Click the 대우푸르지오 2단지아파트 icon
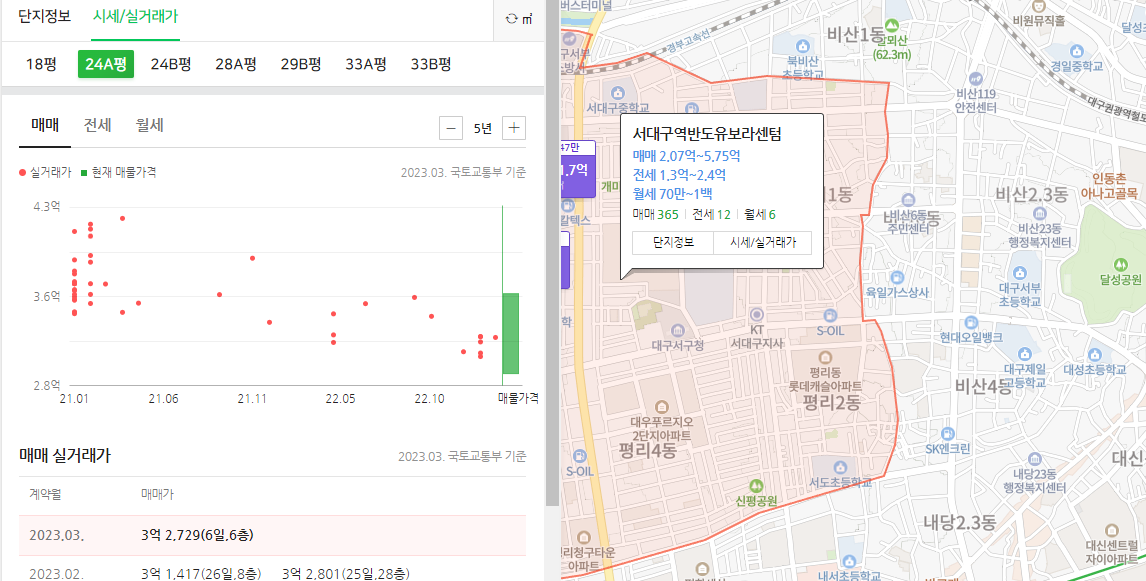This screenshot has height=581, width=1146. (x=662, y=406)
